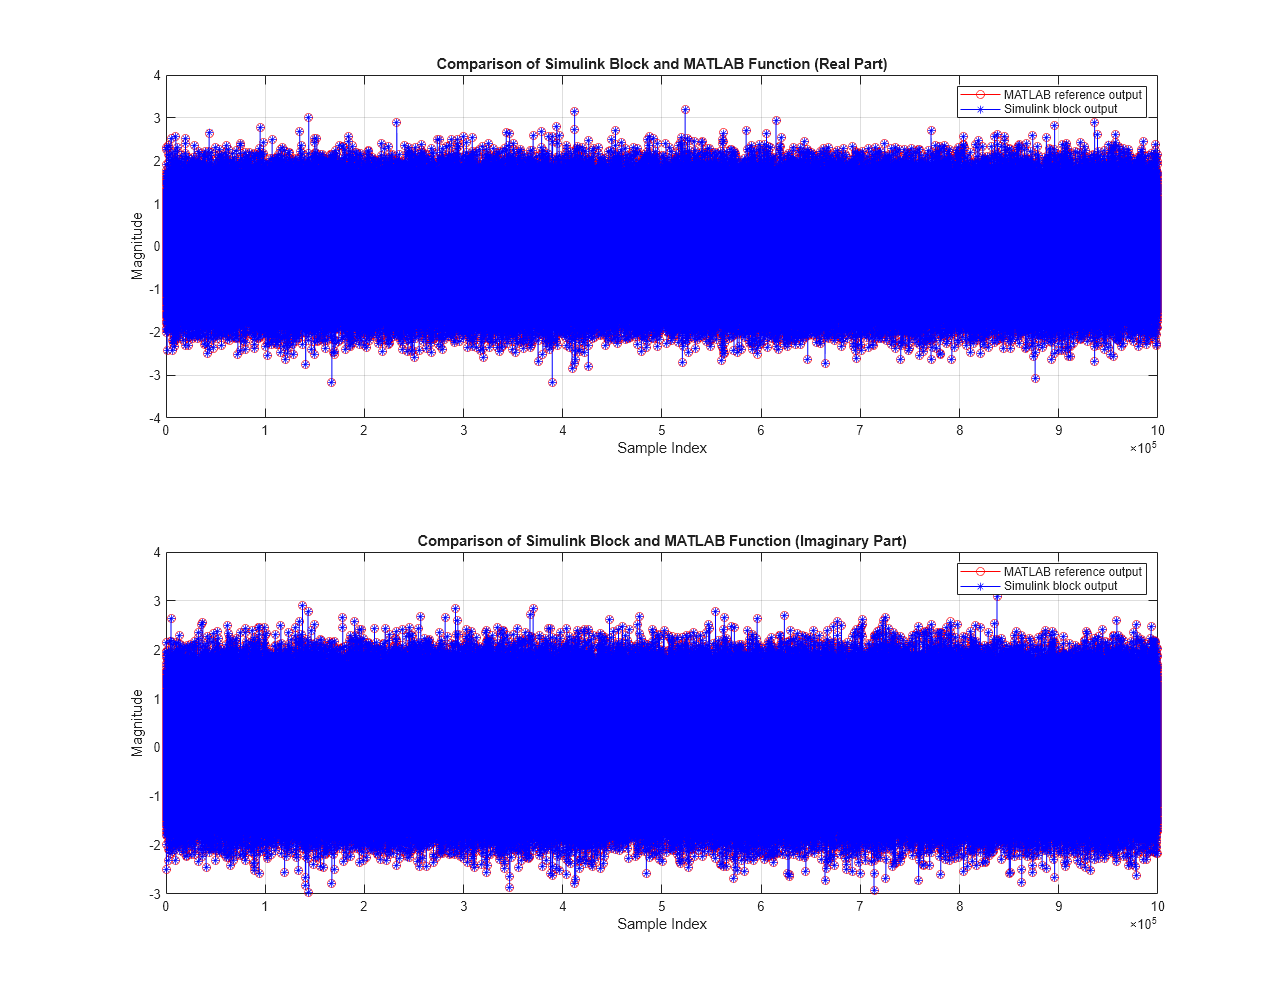Image resolution: width=1280 pixels, height=1005 pixels.
Task: Click the blue asterisk marker in bottom legend
Action: click(980, 586)
